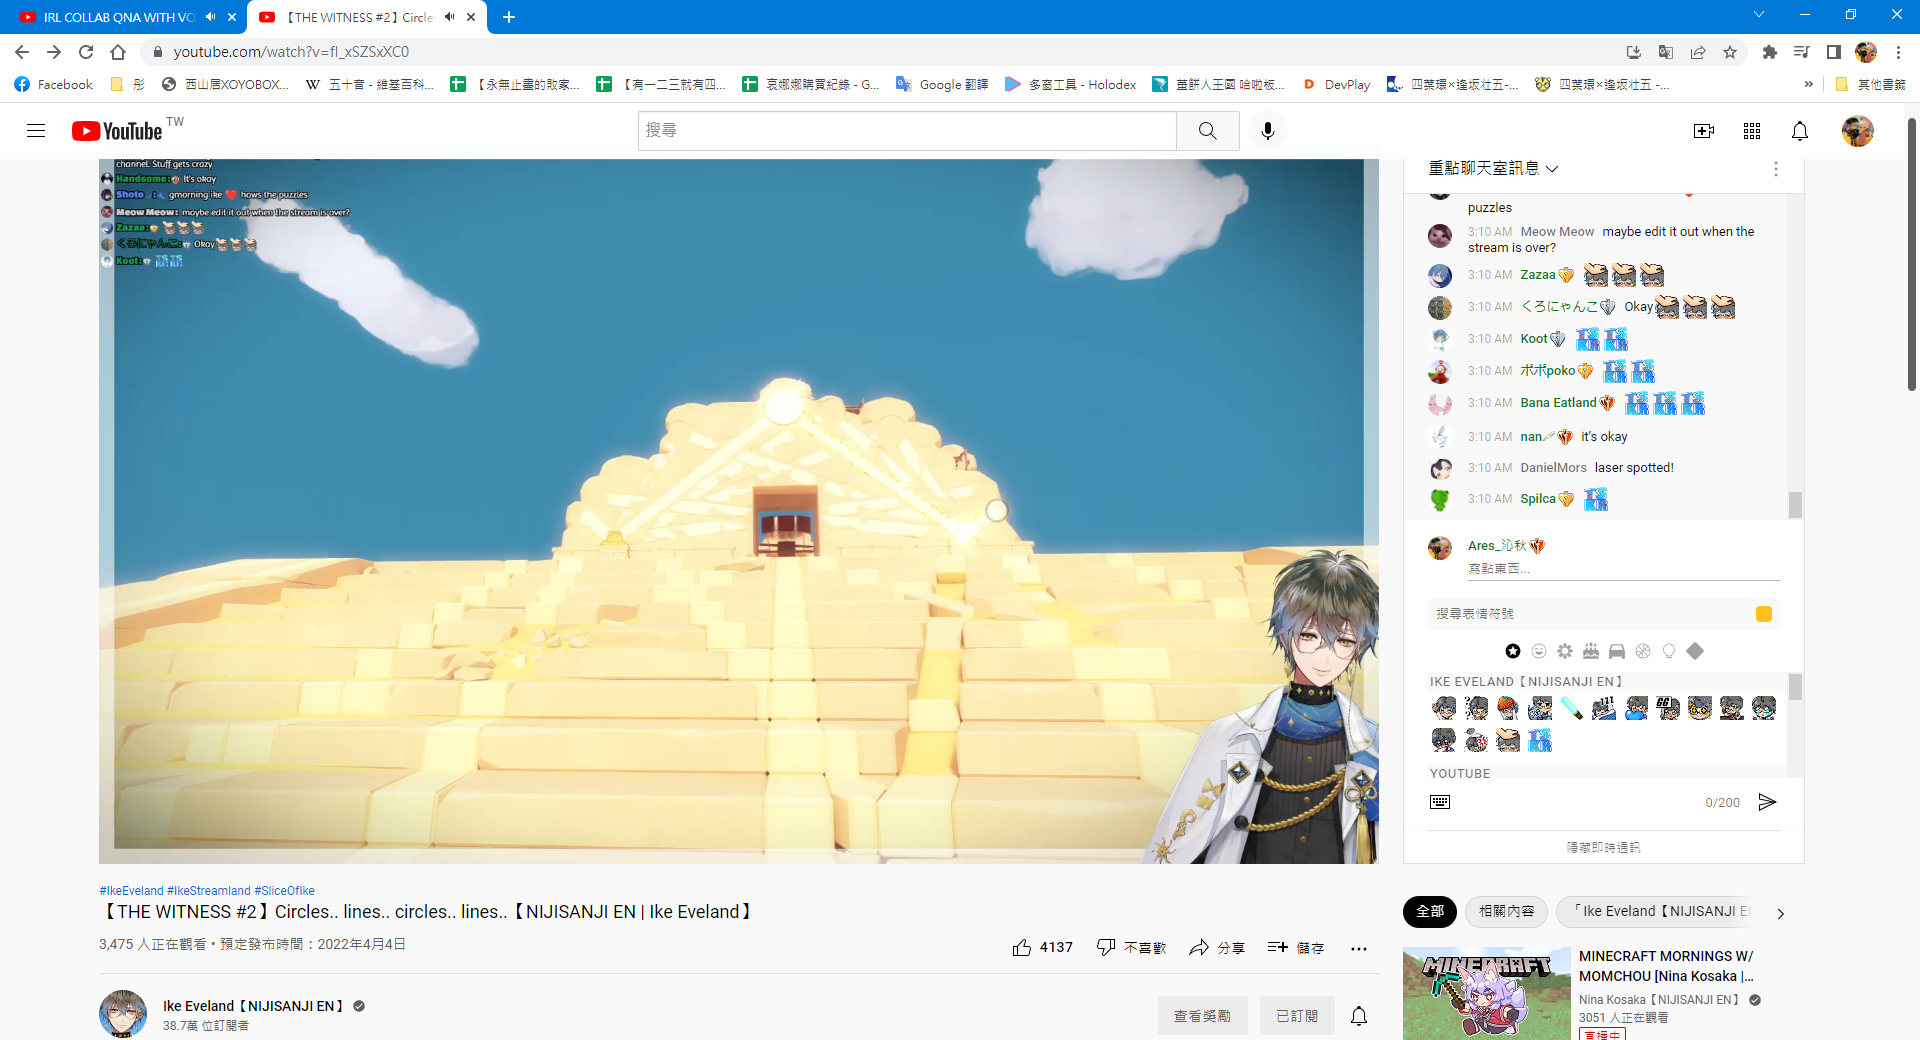Select the nature flower emoji category
Image resolution: width=1920 pixels, height=1040 pixels.
[x=1565, y=651]
